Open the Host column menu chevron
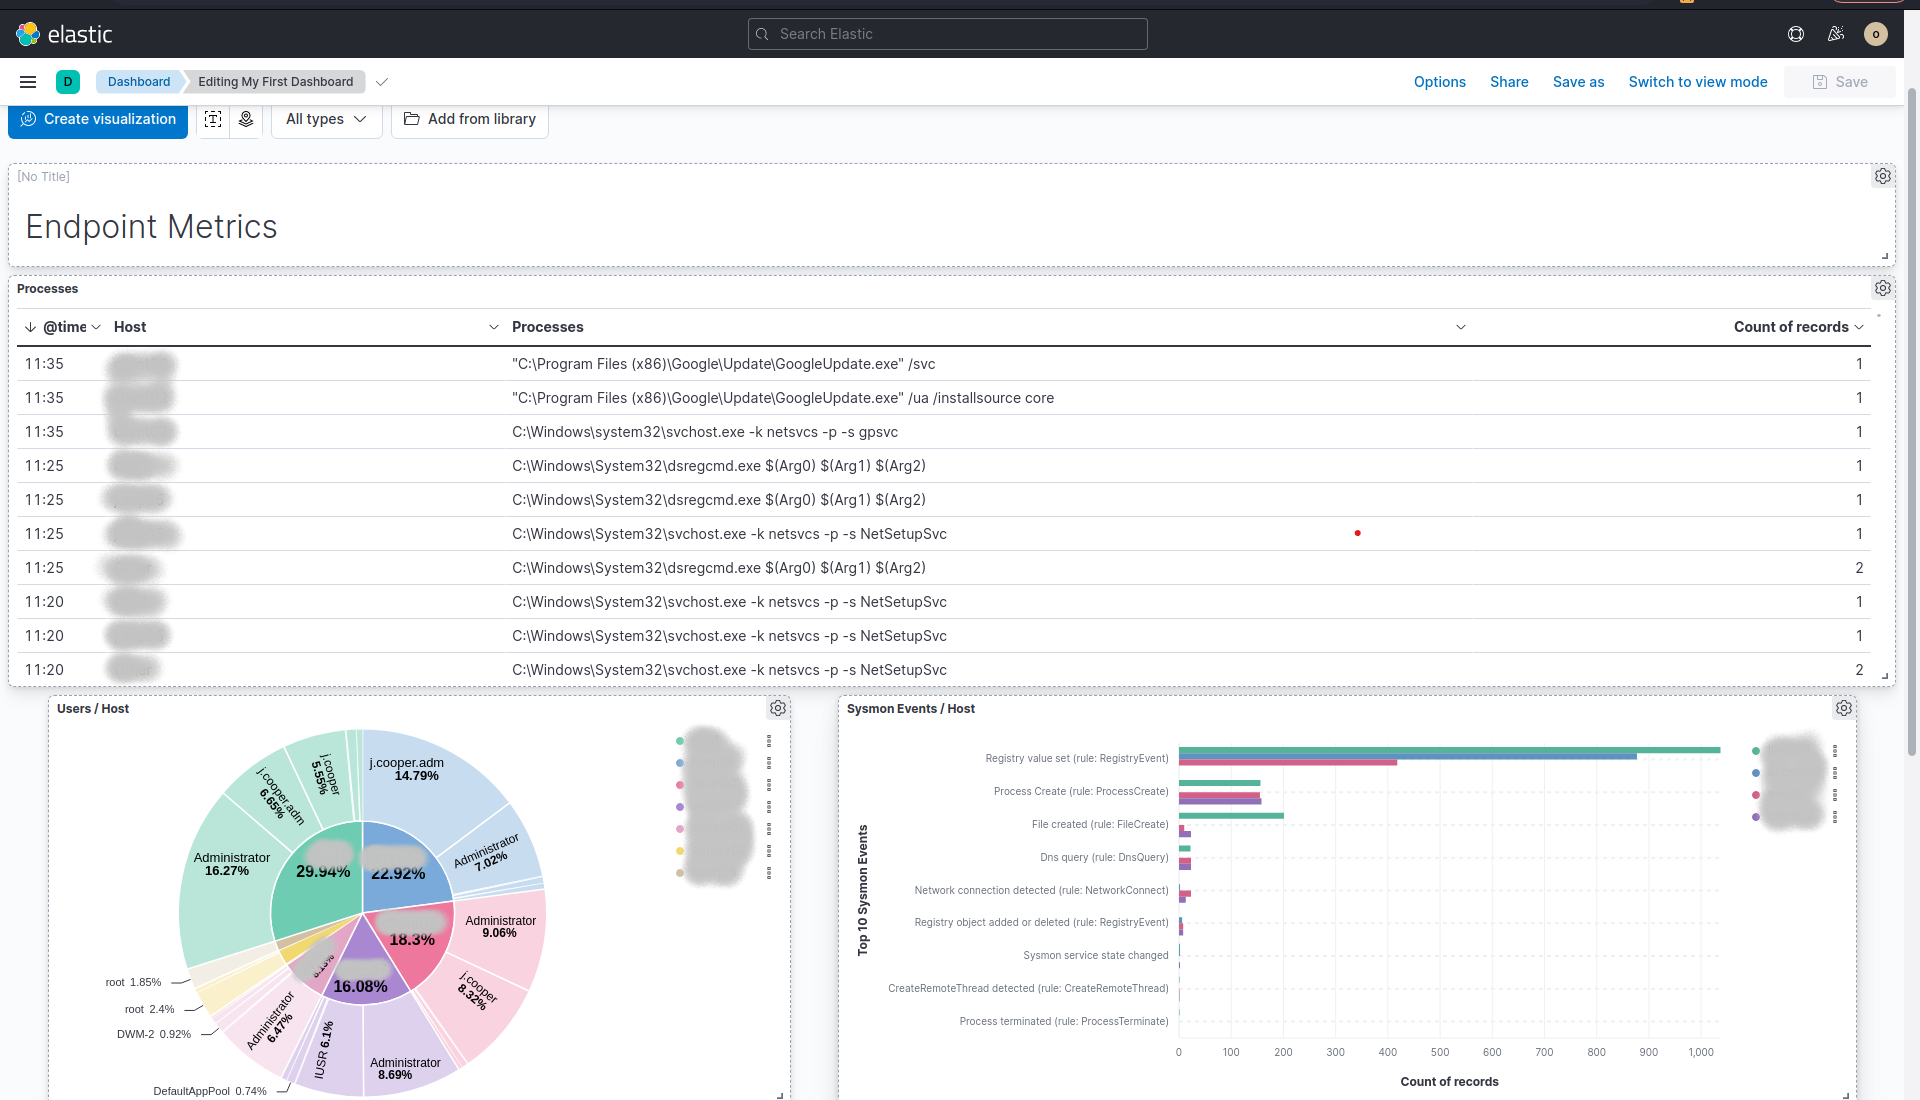Screen dimensions: 1920x1100 coord(494,327)
